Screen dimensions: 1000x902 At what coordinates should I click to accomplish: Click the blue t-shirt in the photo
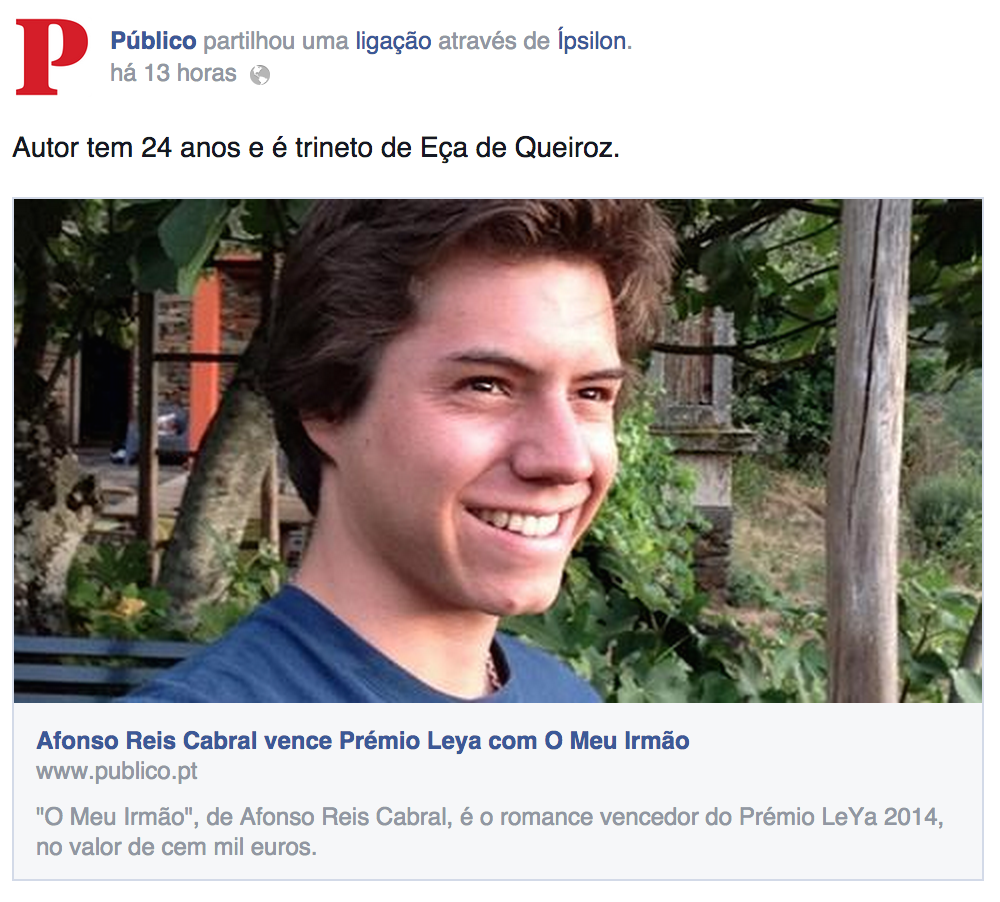pyautogui.click(x=357, y=657)
